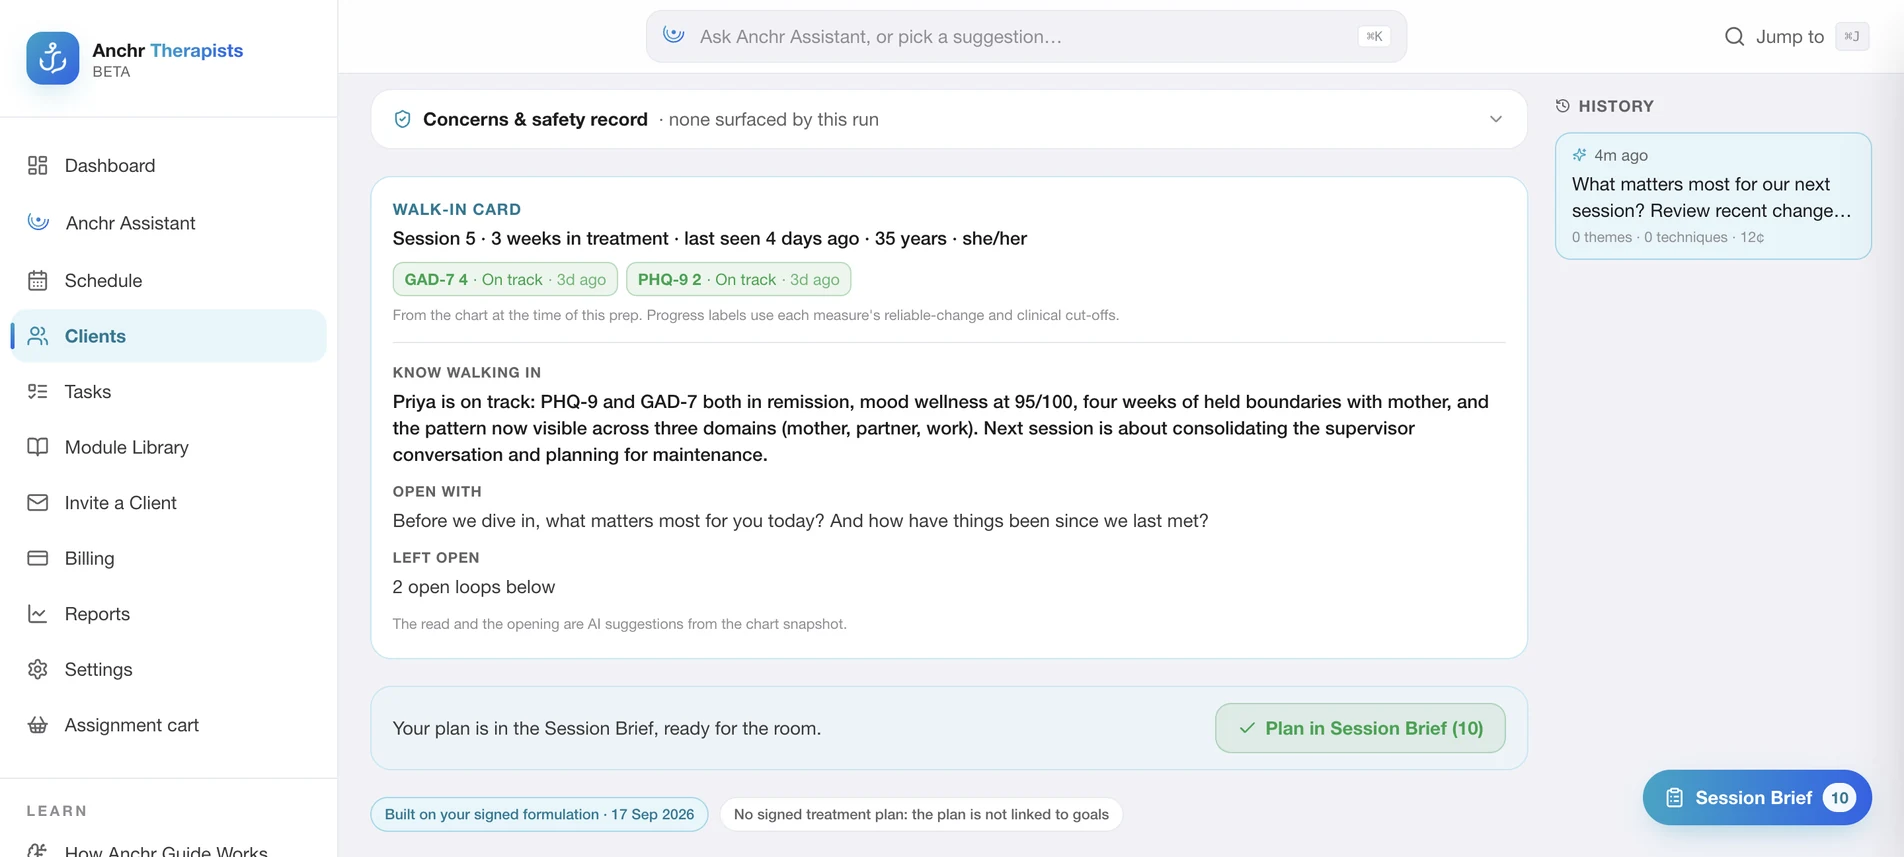
Task: Click the Settings gear icon
Action: pyautogui.click(x=38, y=669)
